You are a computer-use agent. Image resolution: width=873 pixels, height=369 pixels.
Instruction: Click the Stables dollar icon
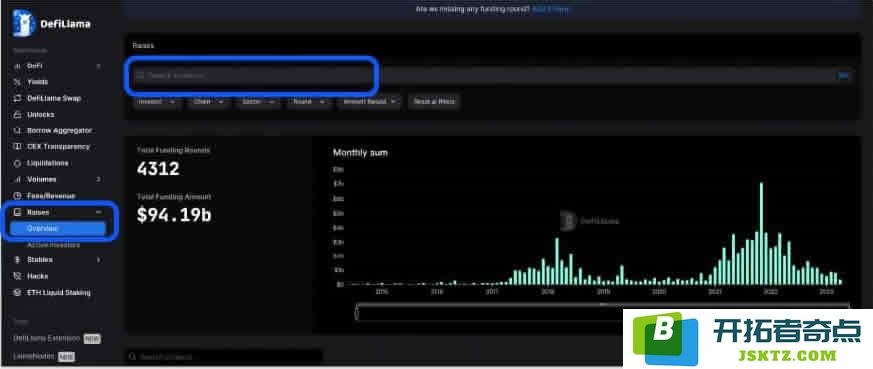17,260
